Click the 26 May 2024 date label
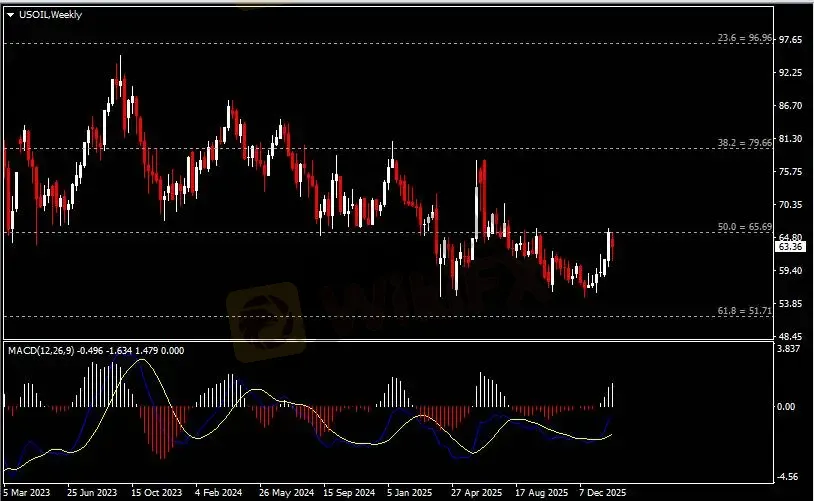This screenshot has width=814, height=501. tap(287, 492)
